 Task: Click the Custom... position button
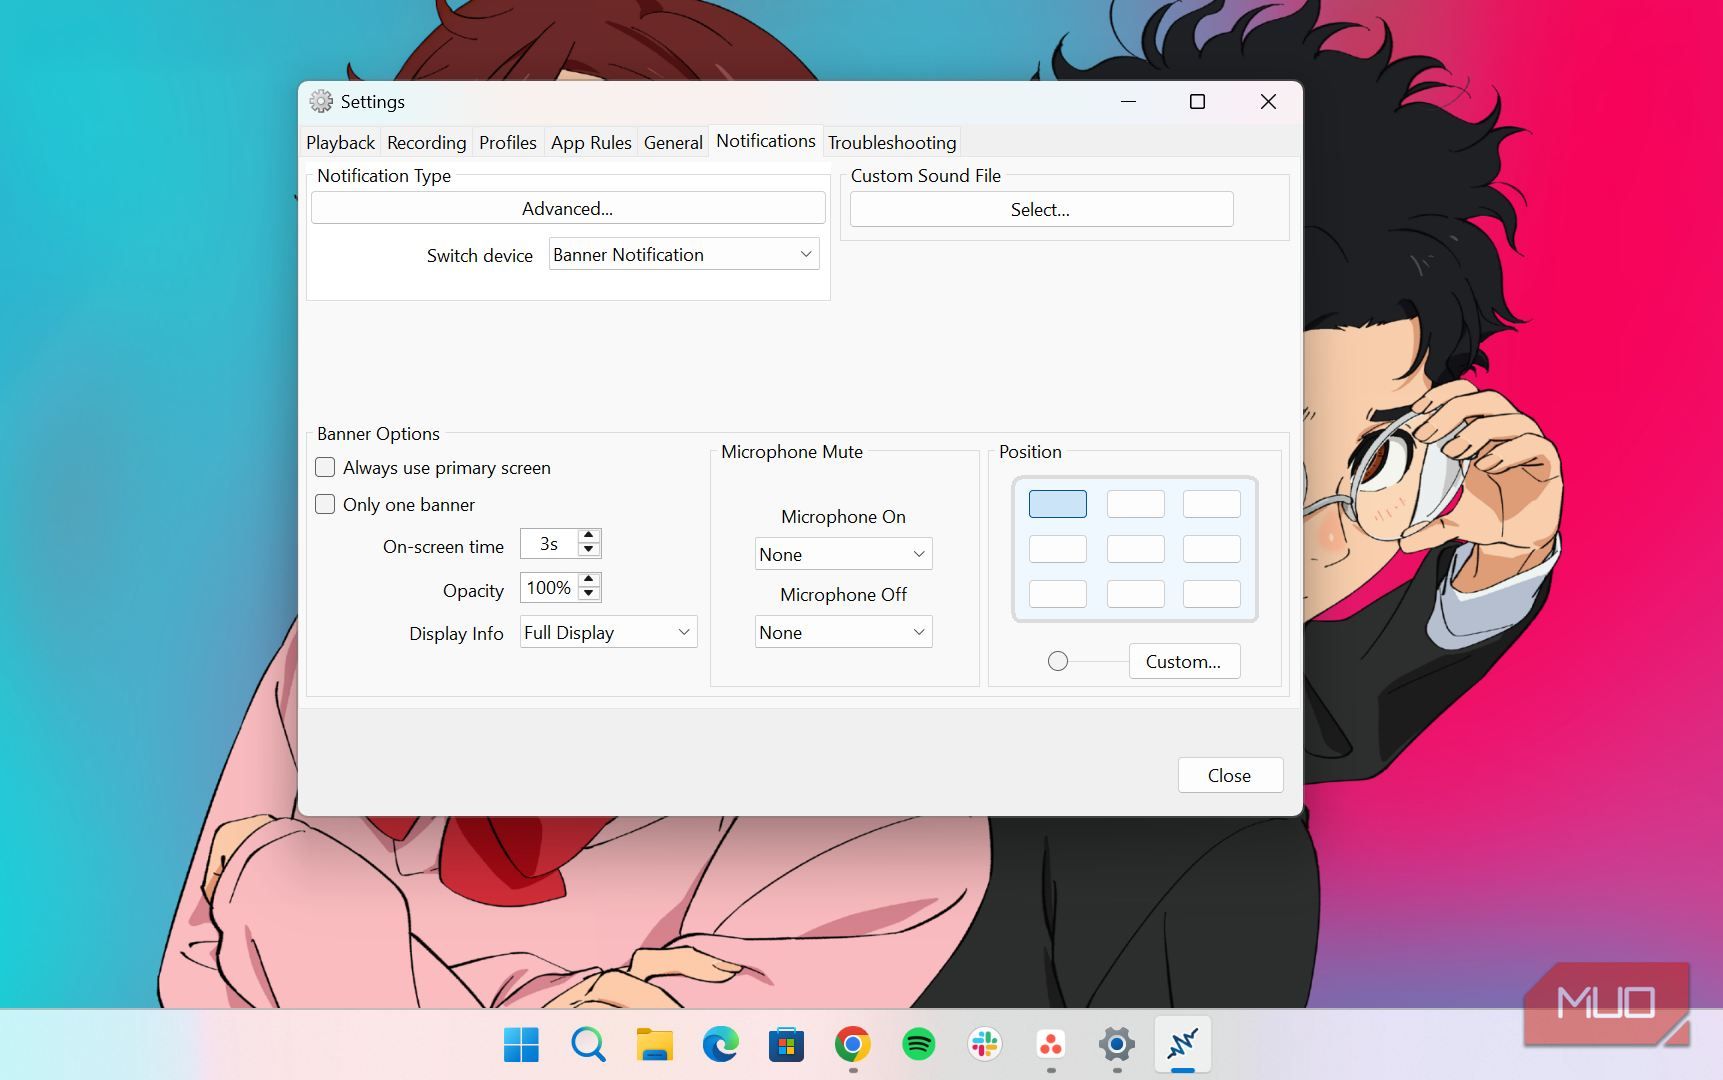coord(1184,661)
